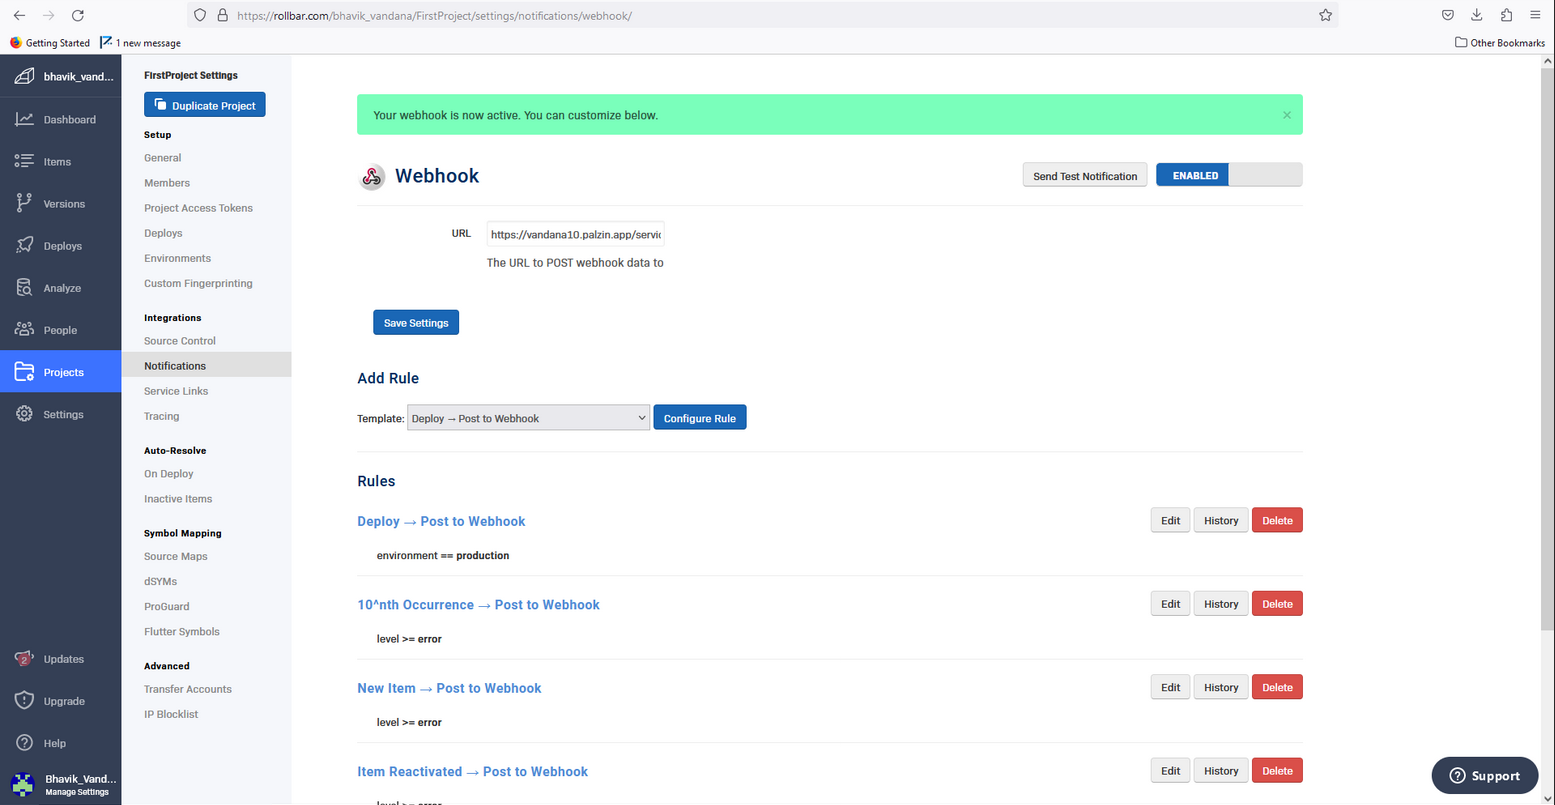1555x805 pixels.
Task: Open Items list icon in sidebar
Action: coord(24,162)
